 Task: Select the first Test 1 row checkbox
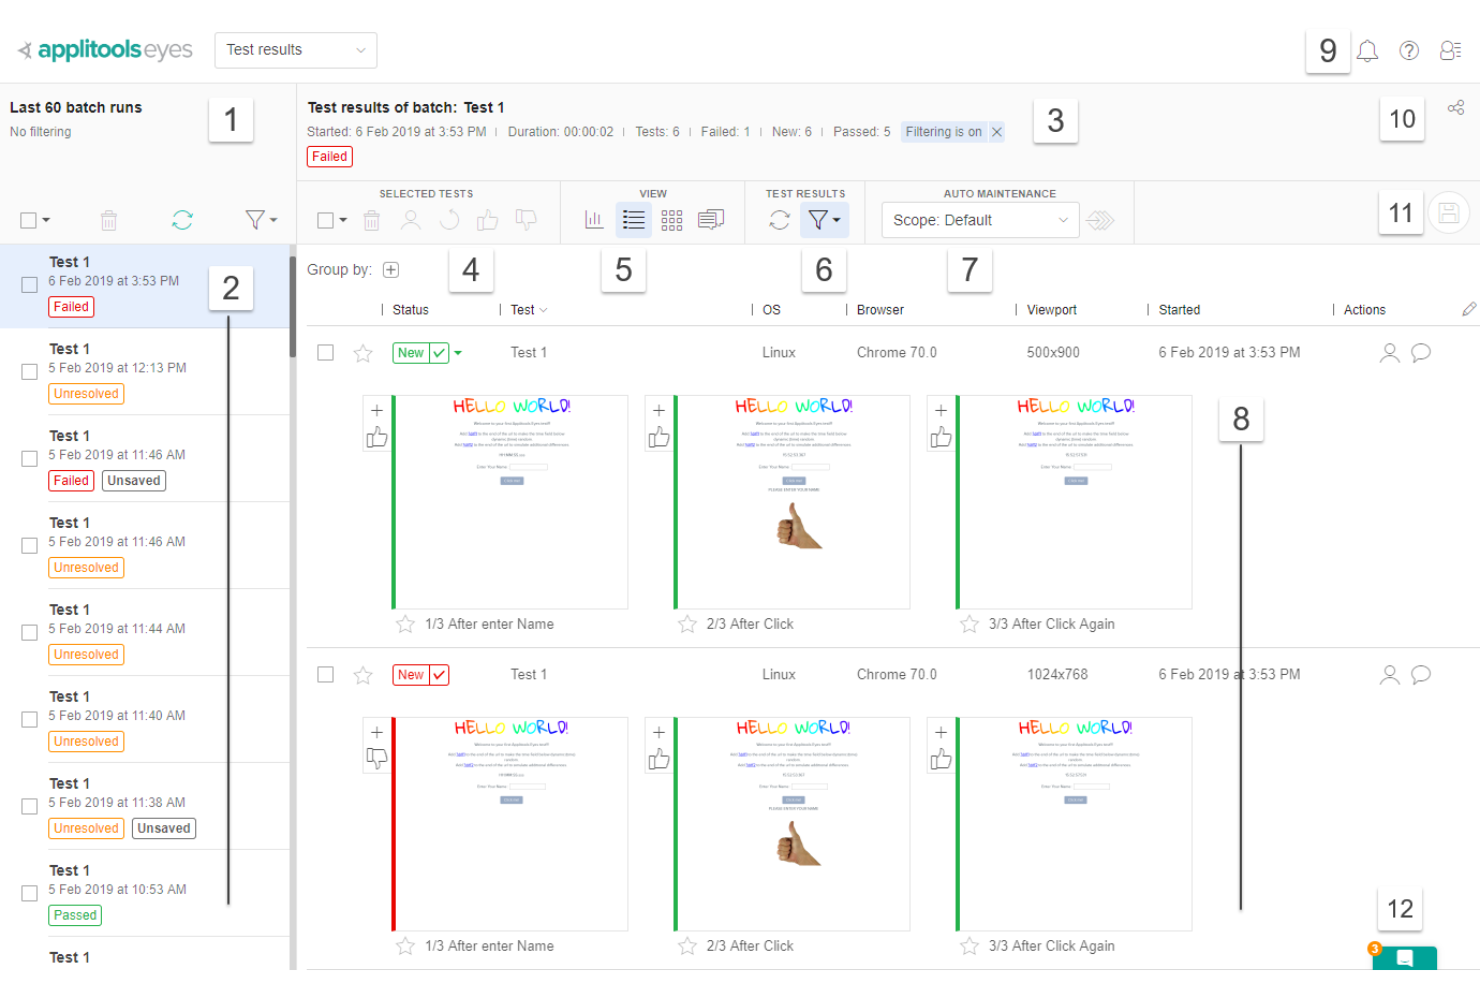pos(325,352)
